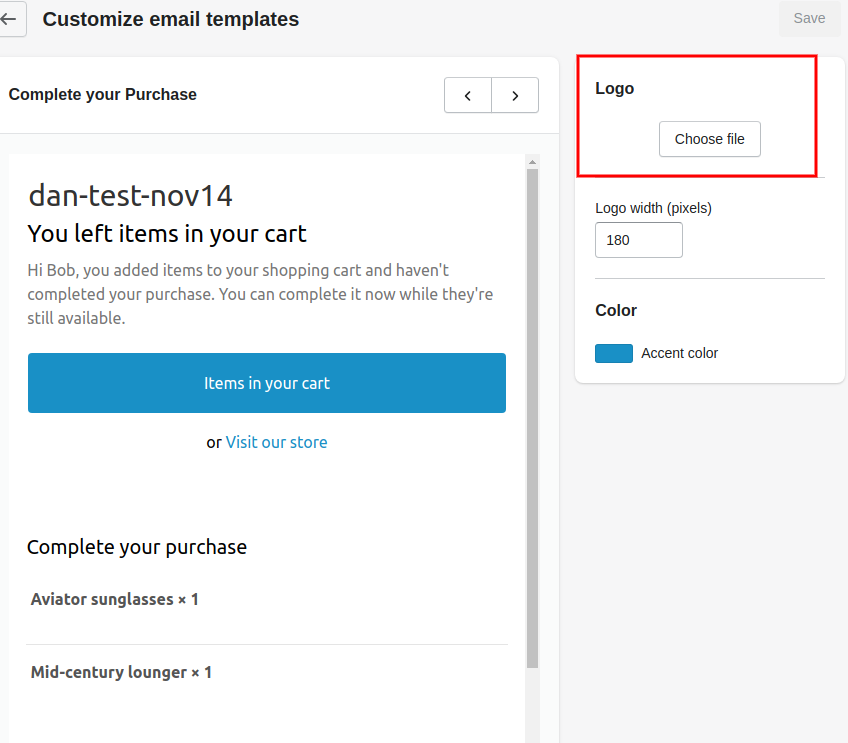Image resolution: width=848 pixels, height=743 pixels.
Task: Click the Aviator sunglasses line item
Action: tap(115, 599)
